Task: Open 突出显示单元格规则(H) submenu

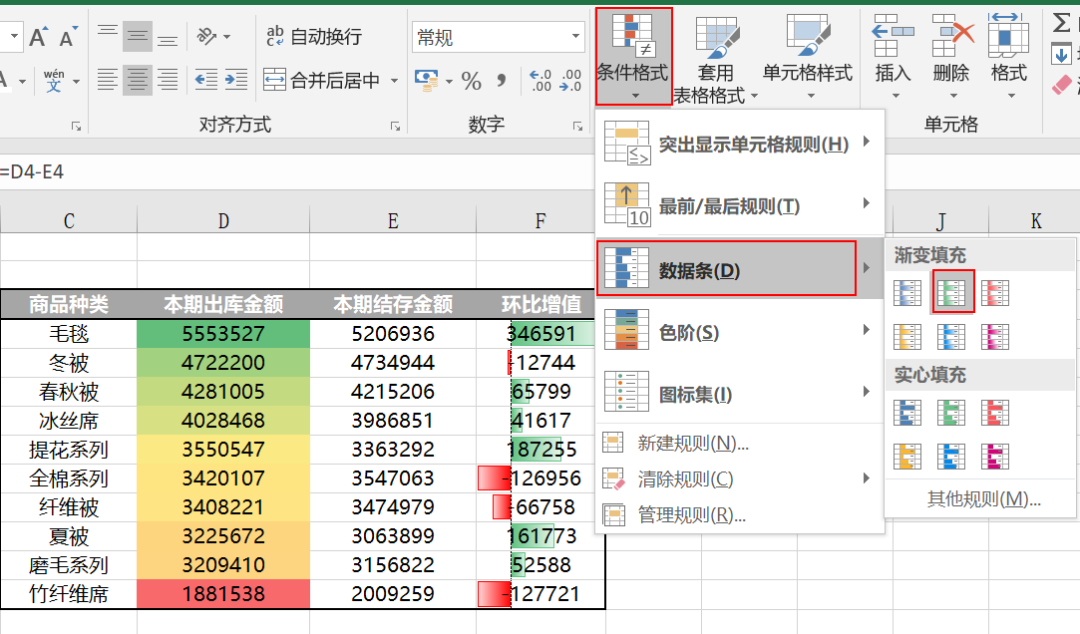Action: coord(740,144)
